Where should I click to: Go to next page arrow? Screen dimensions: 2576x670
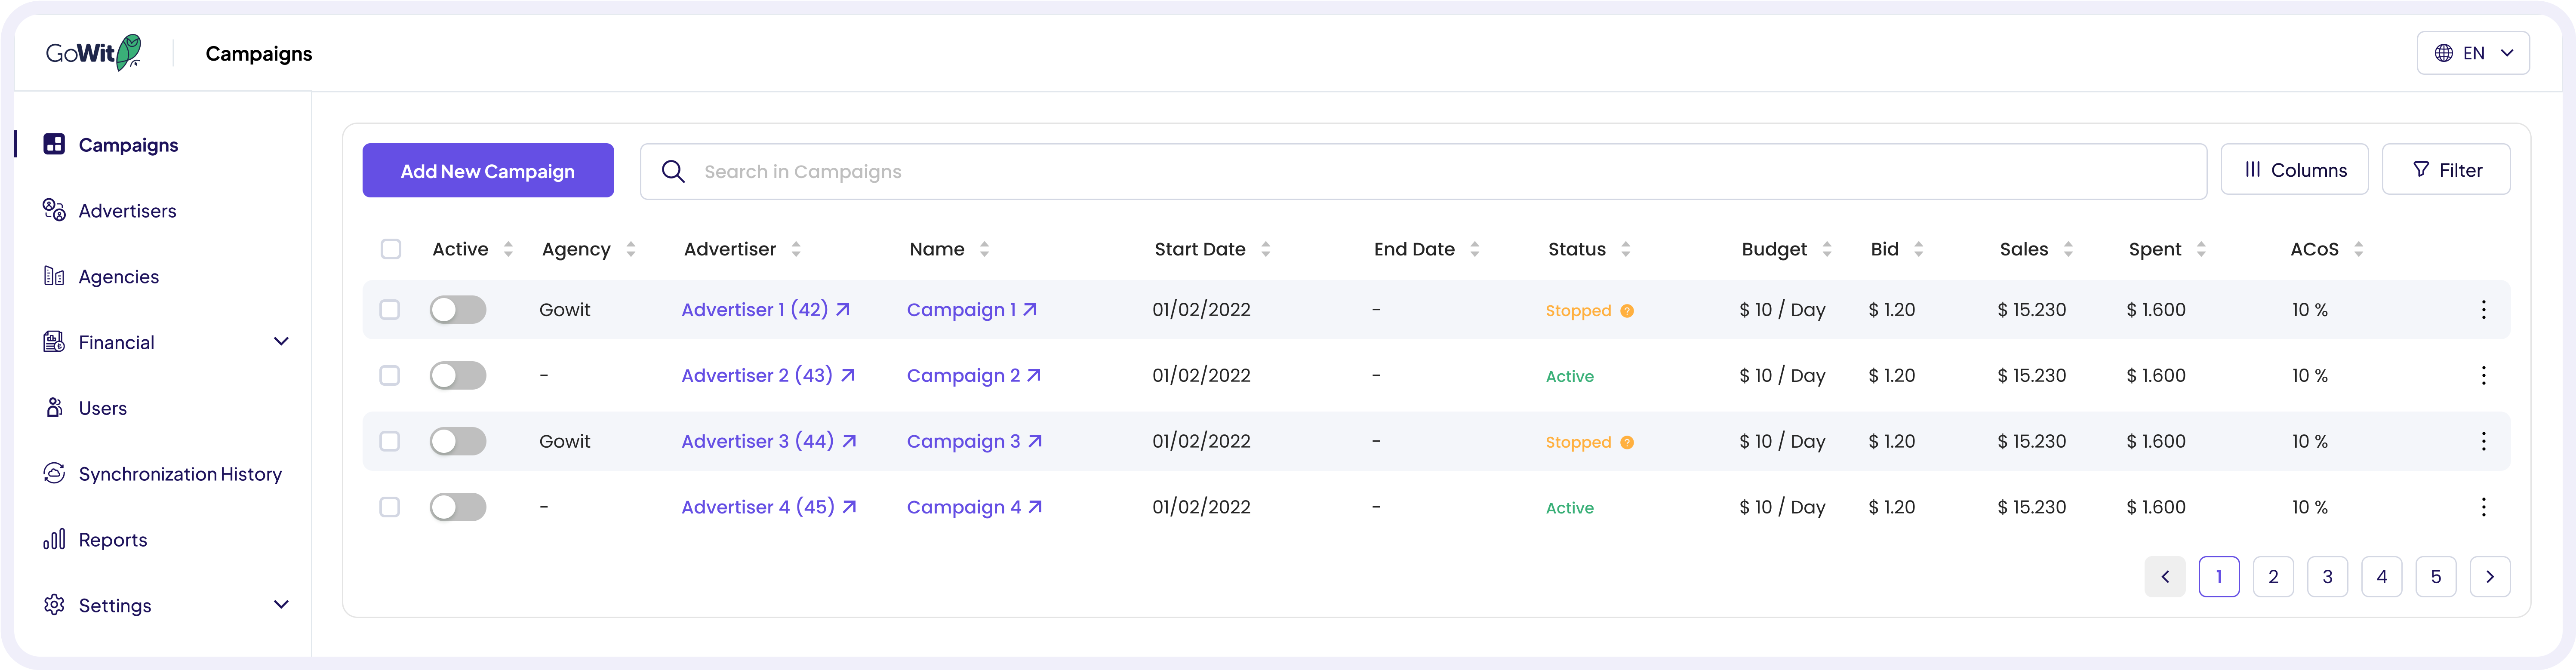coord(2489,577)
